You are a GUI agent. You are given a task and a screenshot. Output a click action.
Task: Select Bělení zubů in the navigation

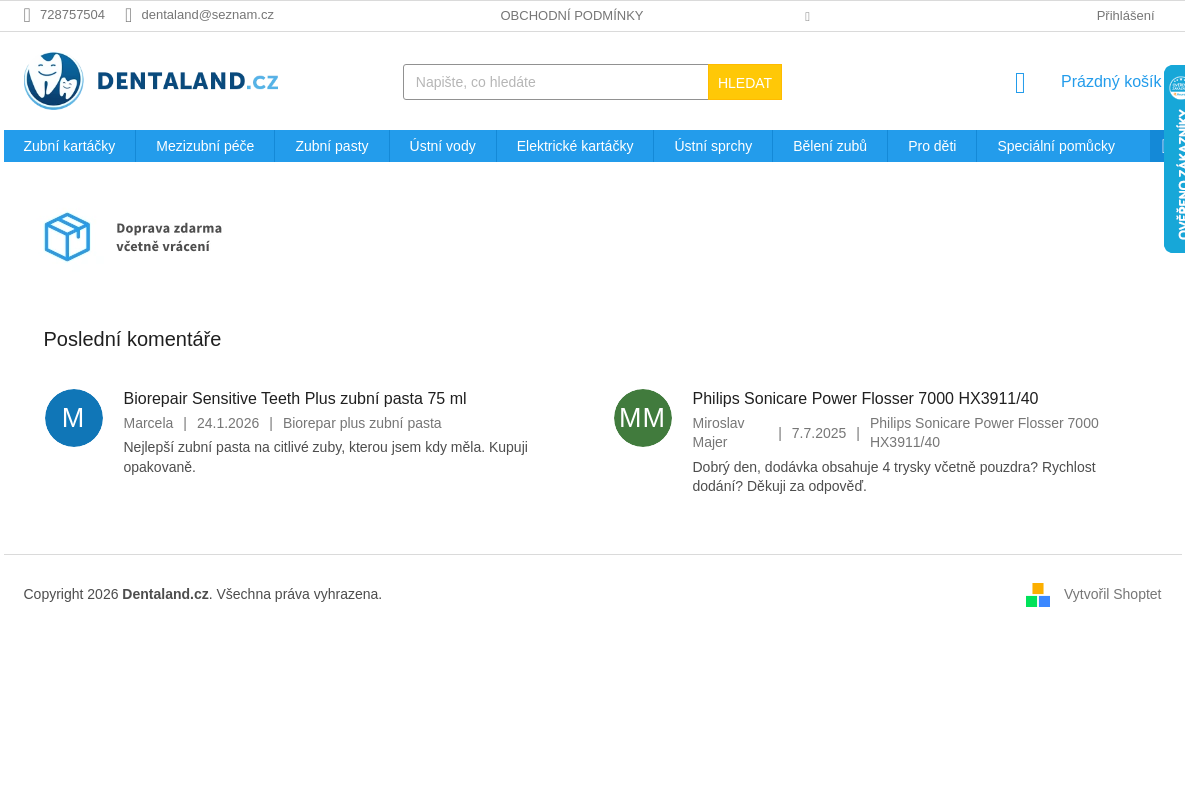829,146
